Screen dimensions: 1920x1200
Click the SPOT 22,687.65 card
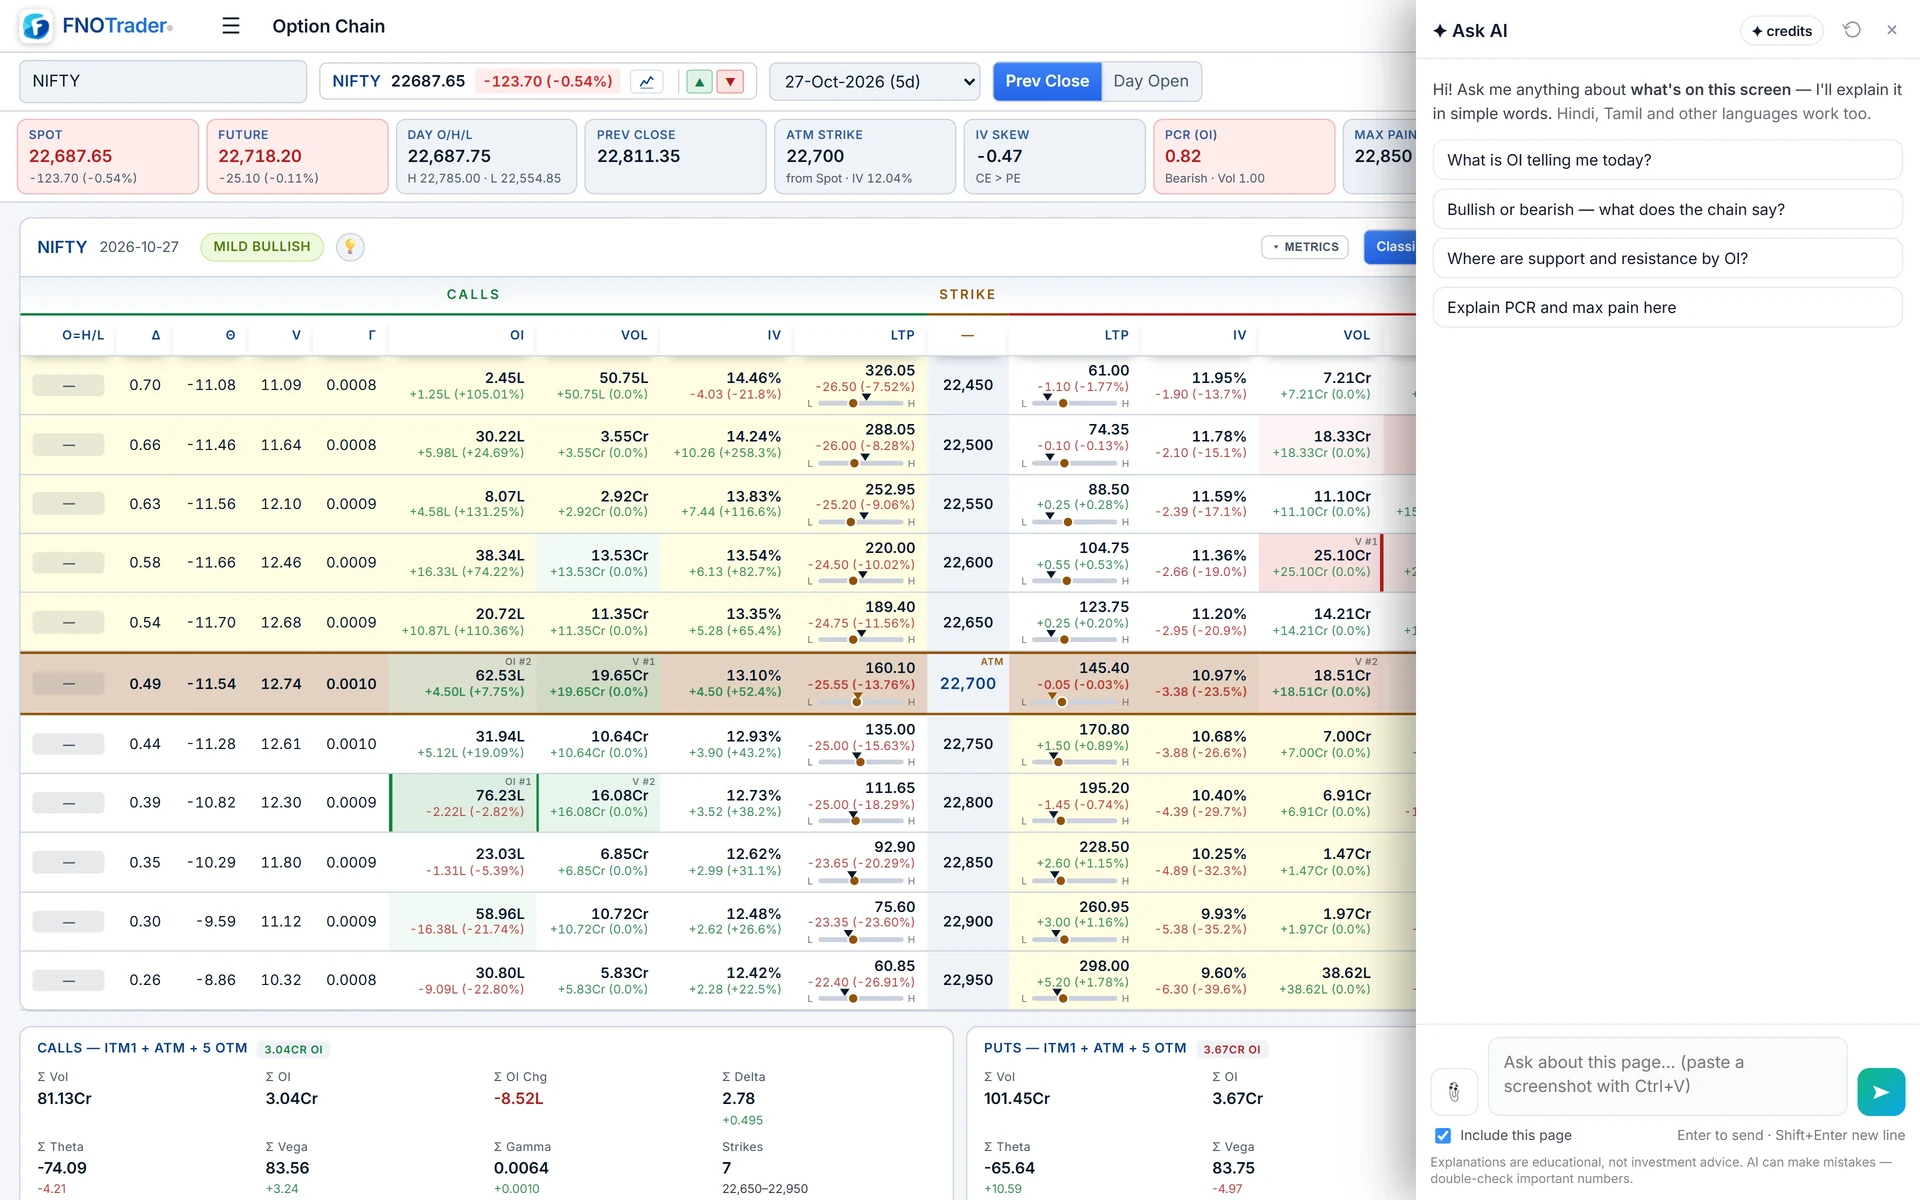click(x=108, y=156)
